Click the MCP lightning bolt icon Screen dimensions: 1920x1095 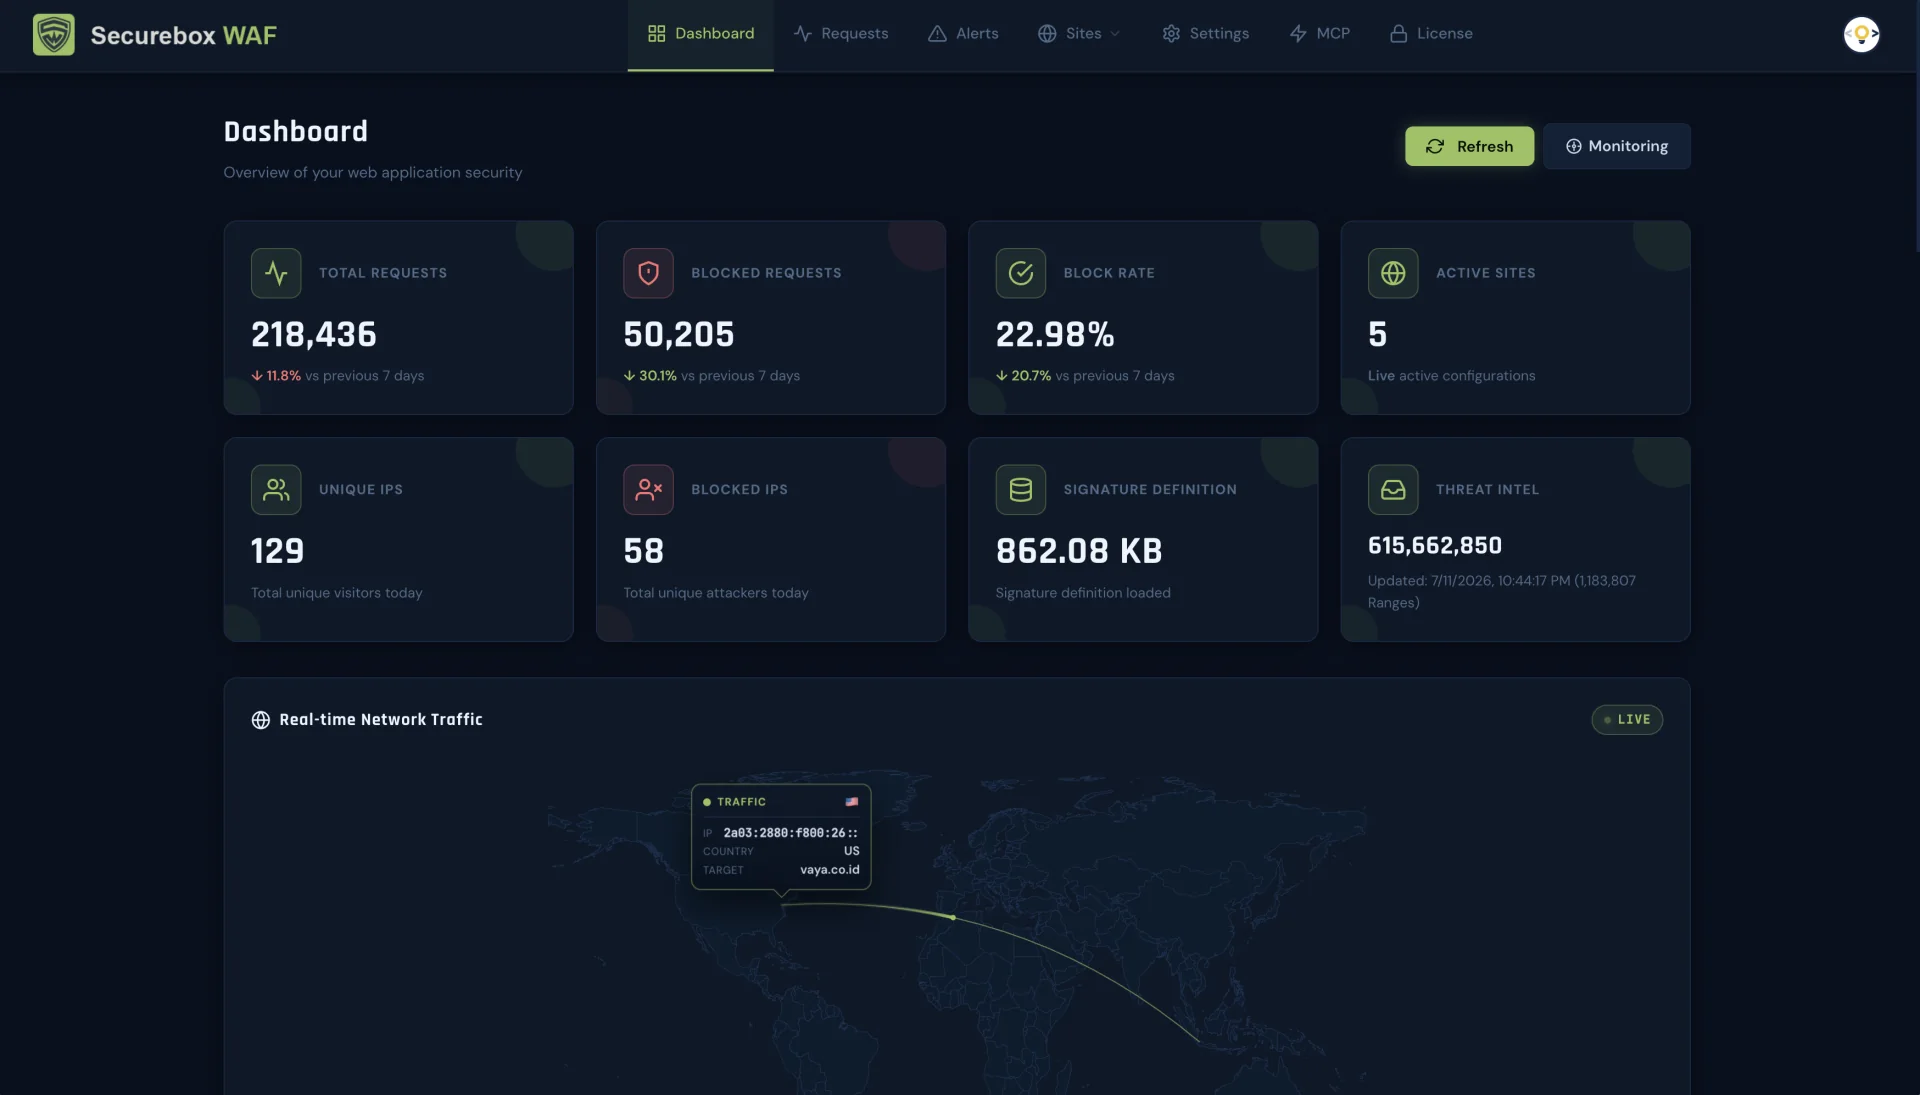pos(1298,34)
